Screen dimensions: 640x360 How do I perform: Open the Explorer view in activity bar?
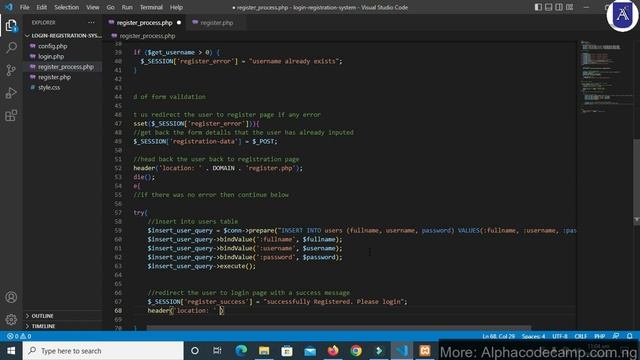11,25
